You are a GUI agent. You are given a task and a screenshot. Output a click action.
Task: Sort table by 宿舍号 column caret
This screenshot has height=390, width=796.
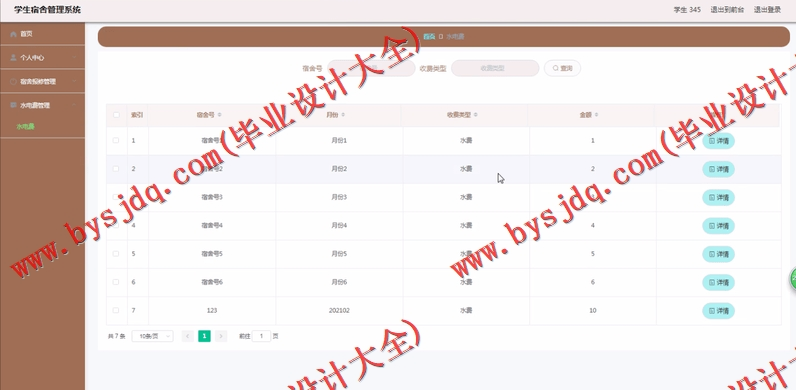point(219,115)
